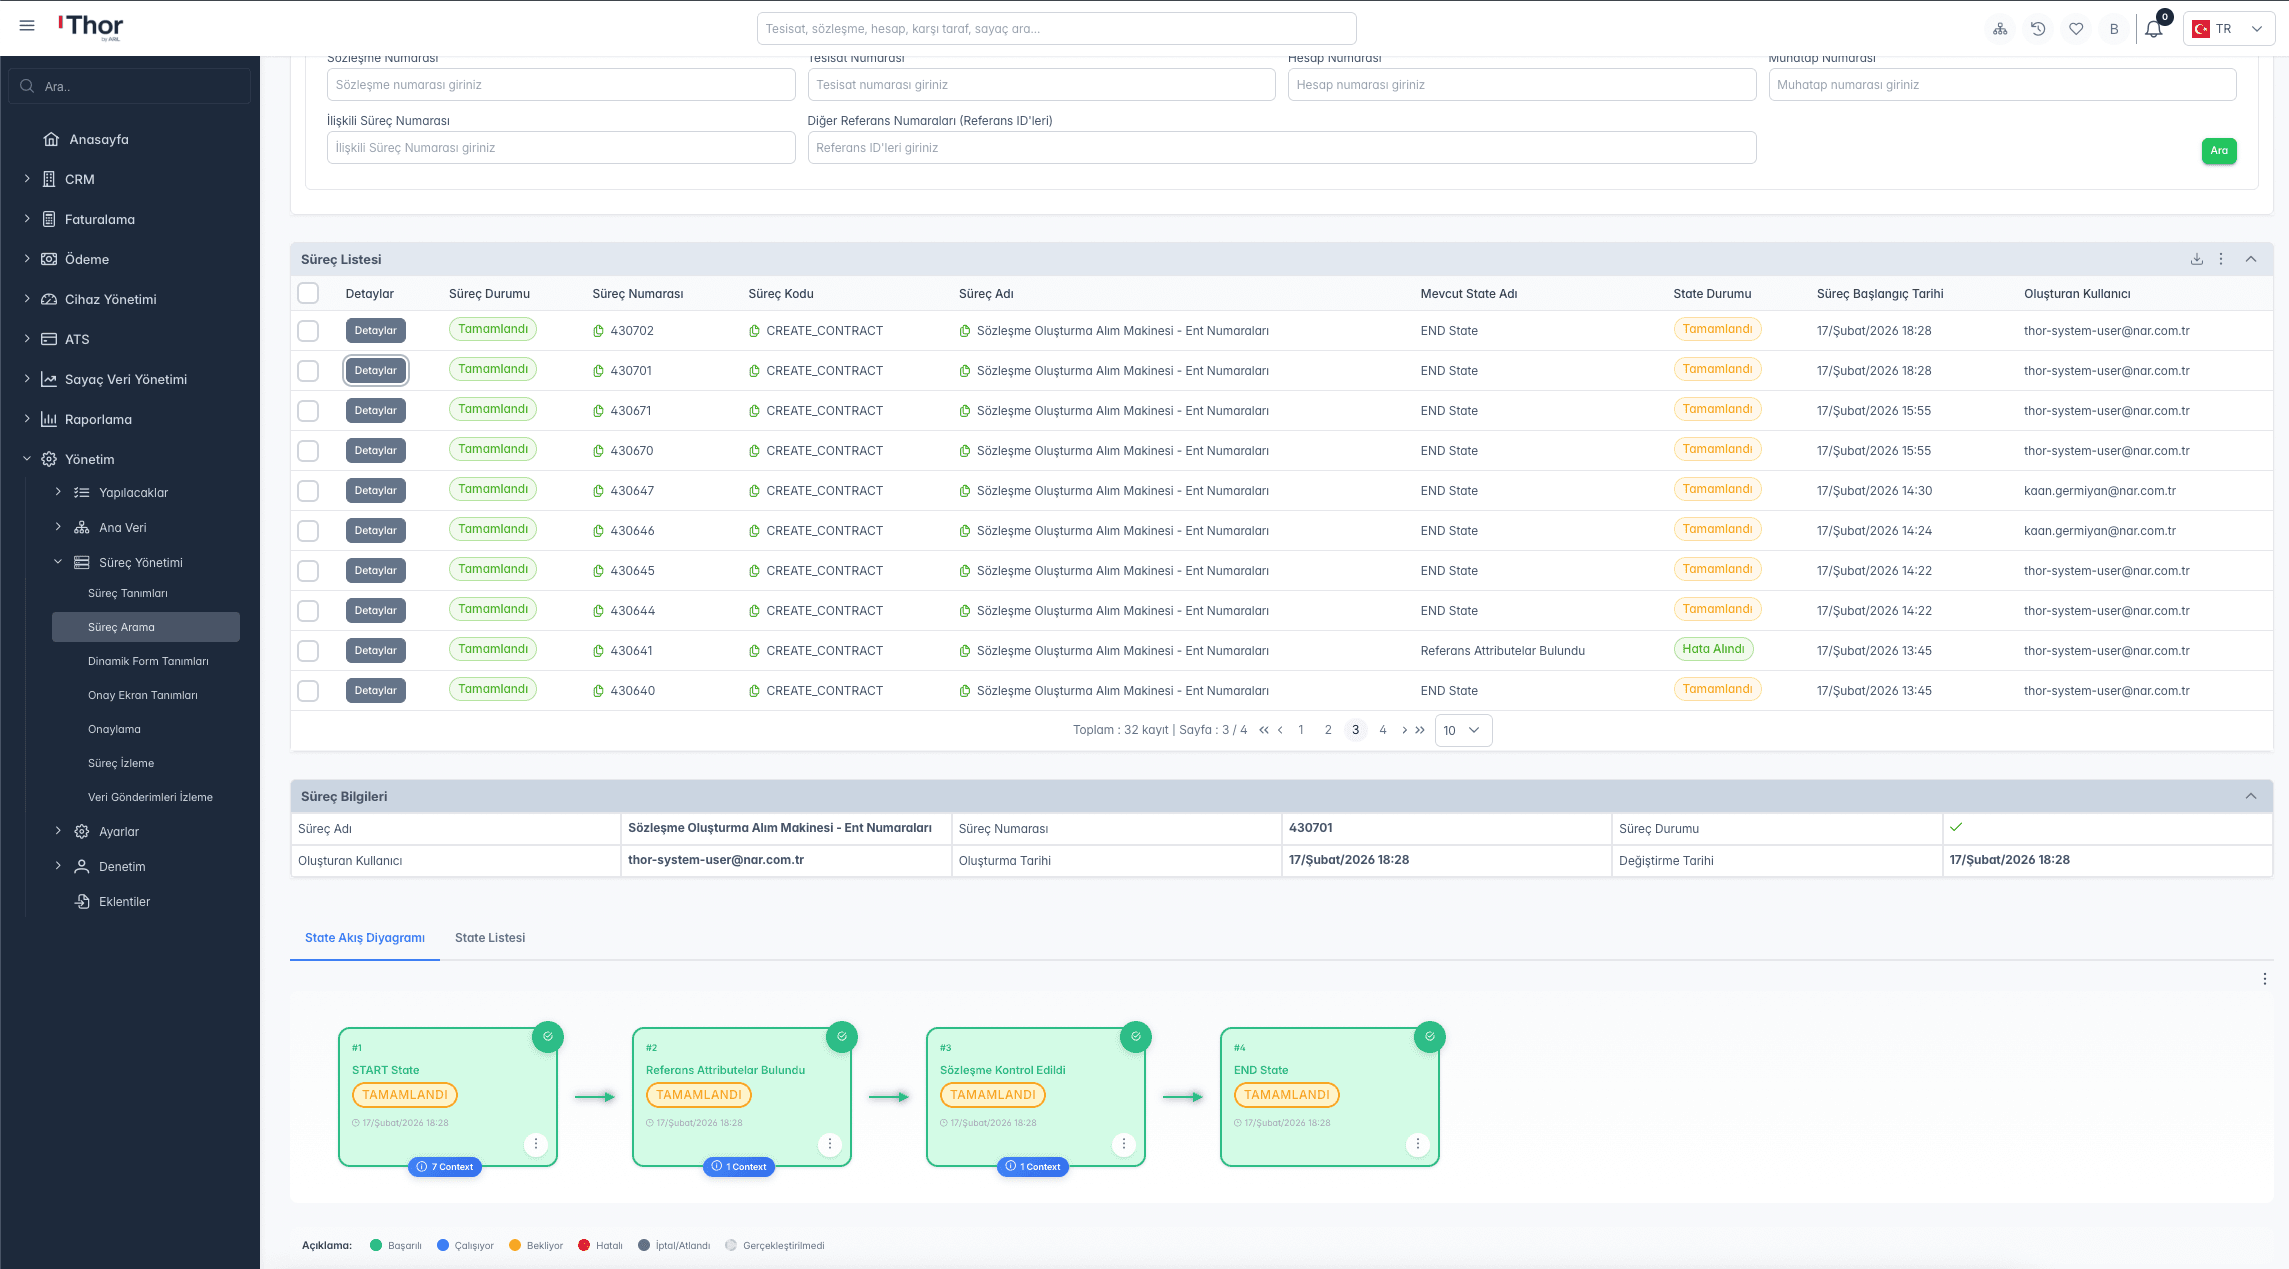Click the 7 Context badge
The width and height of the screenshot is (2289, 1269).
tap(445, 1167)
